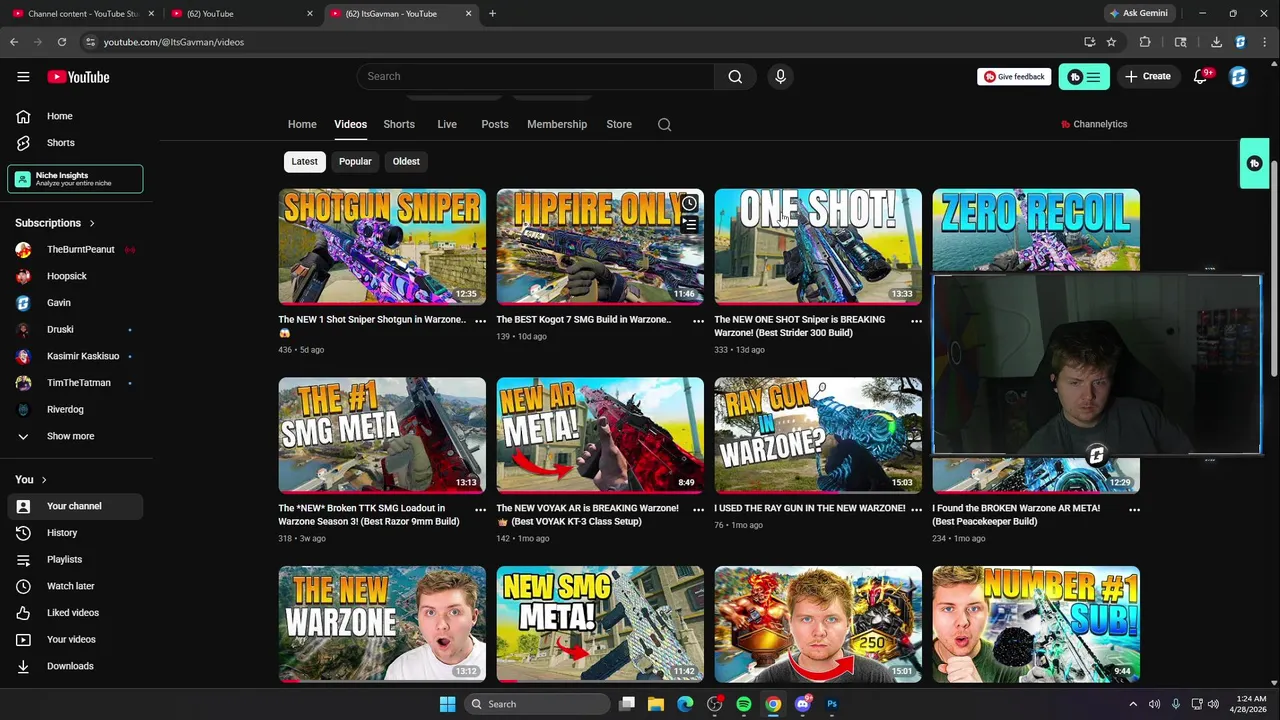Open Liked videos in sidebar
This screenshot has width=1280, height=720.
(75, 613)
